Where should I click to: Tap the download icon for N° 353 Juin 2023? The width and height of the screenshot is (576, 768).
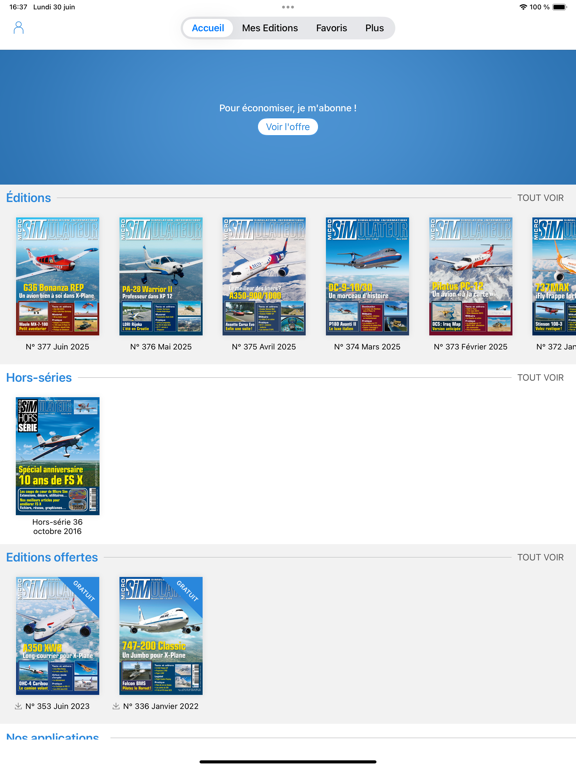click(18, 706)
